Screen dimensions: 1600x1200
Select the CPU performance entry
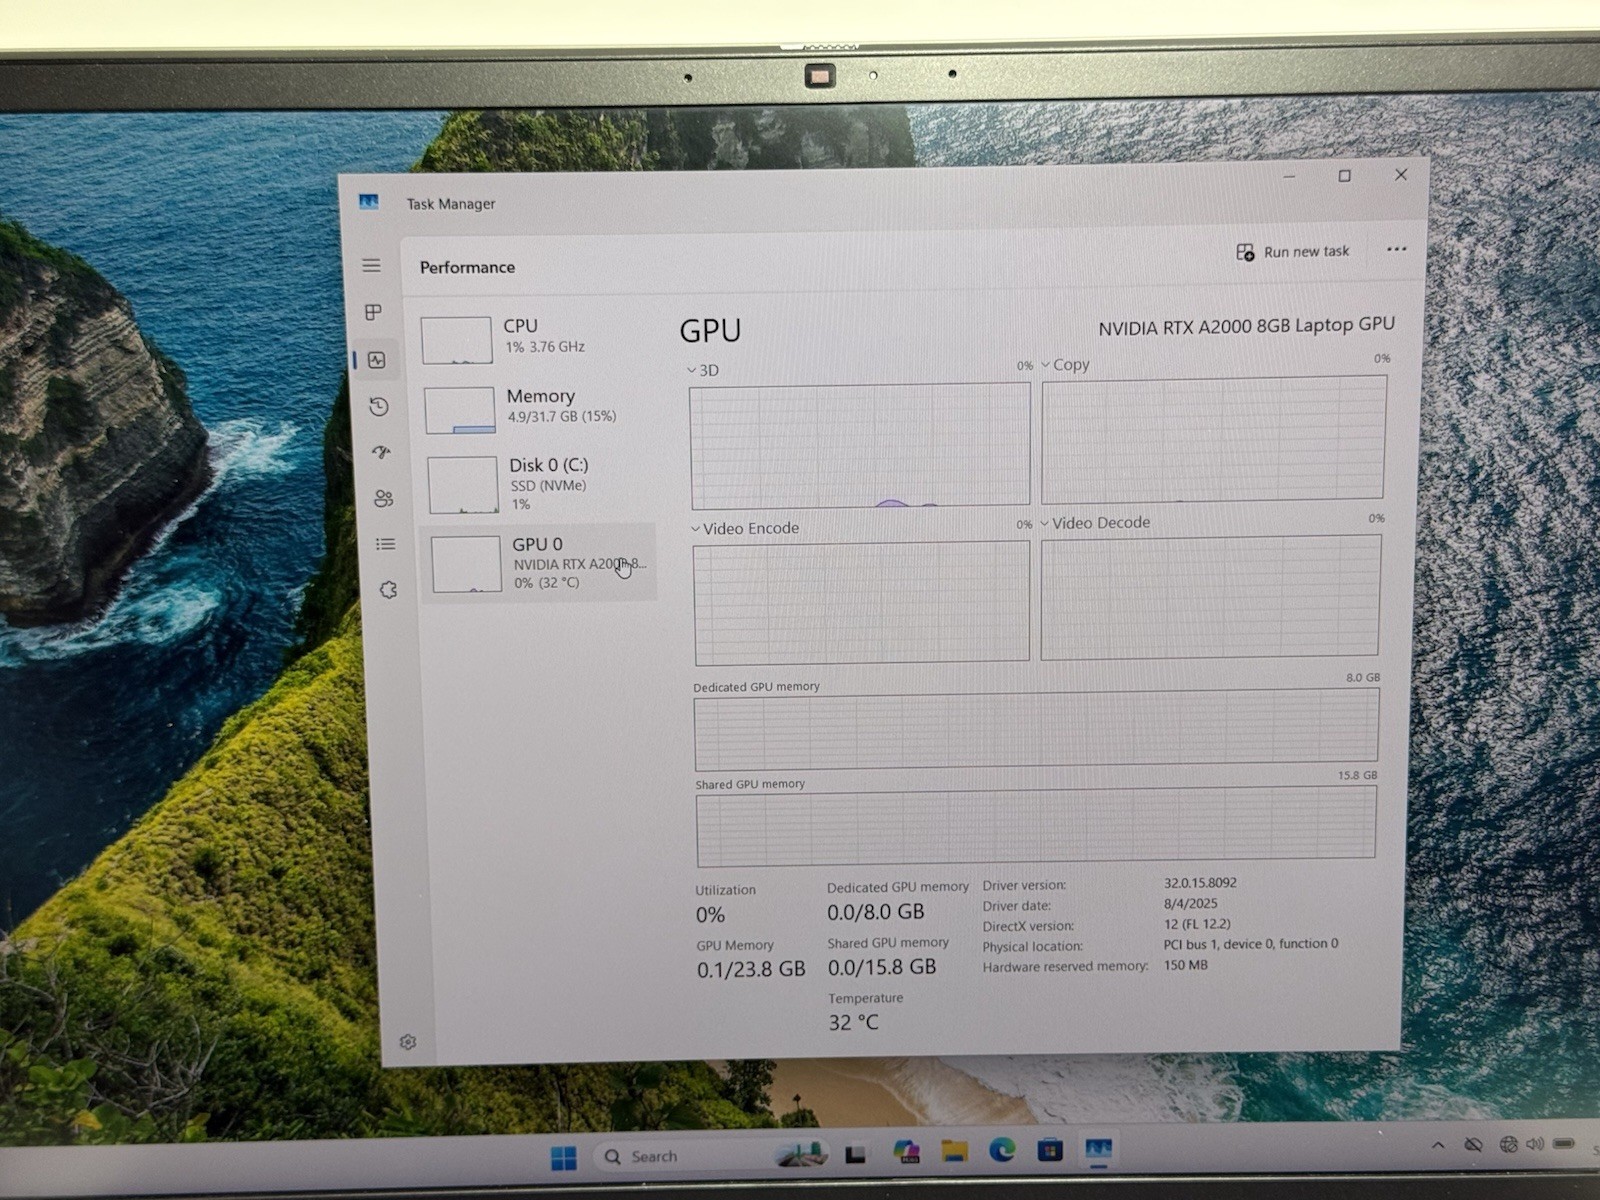point(536,339)
